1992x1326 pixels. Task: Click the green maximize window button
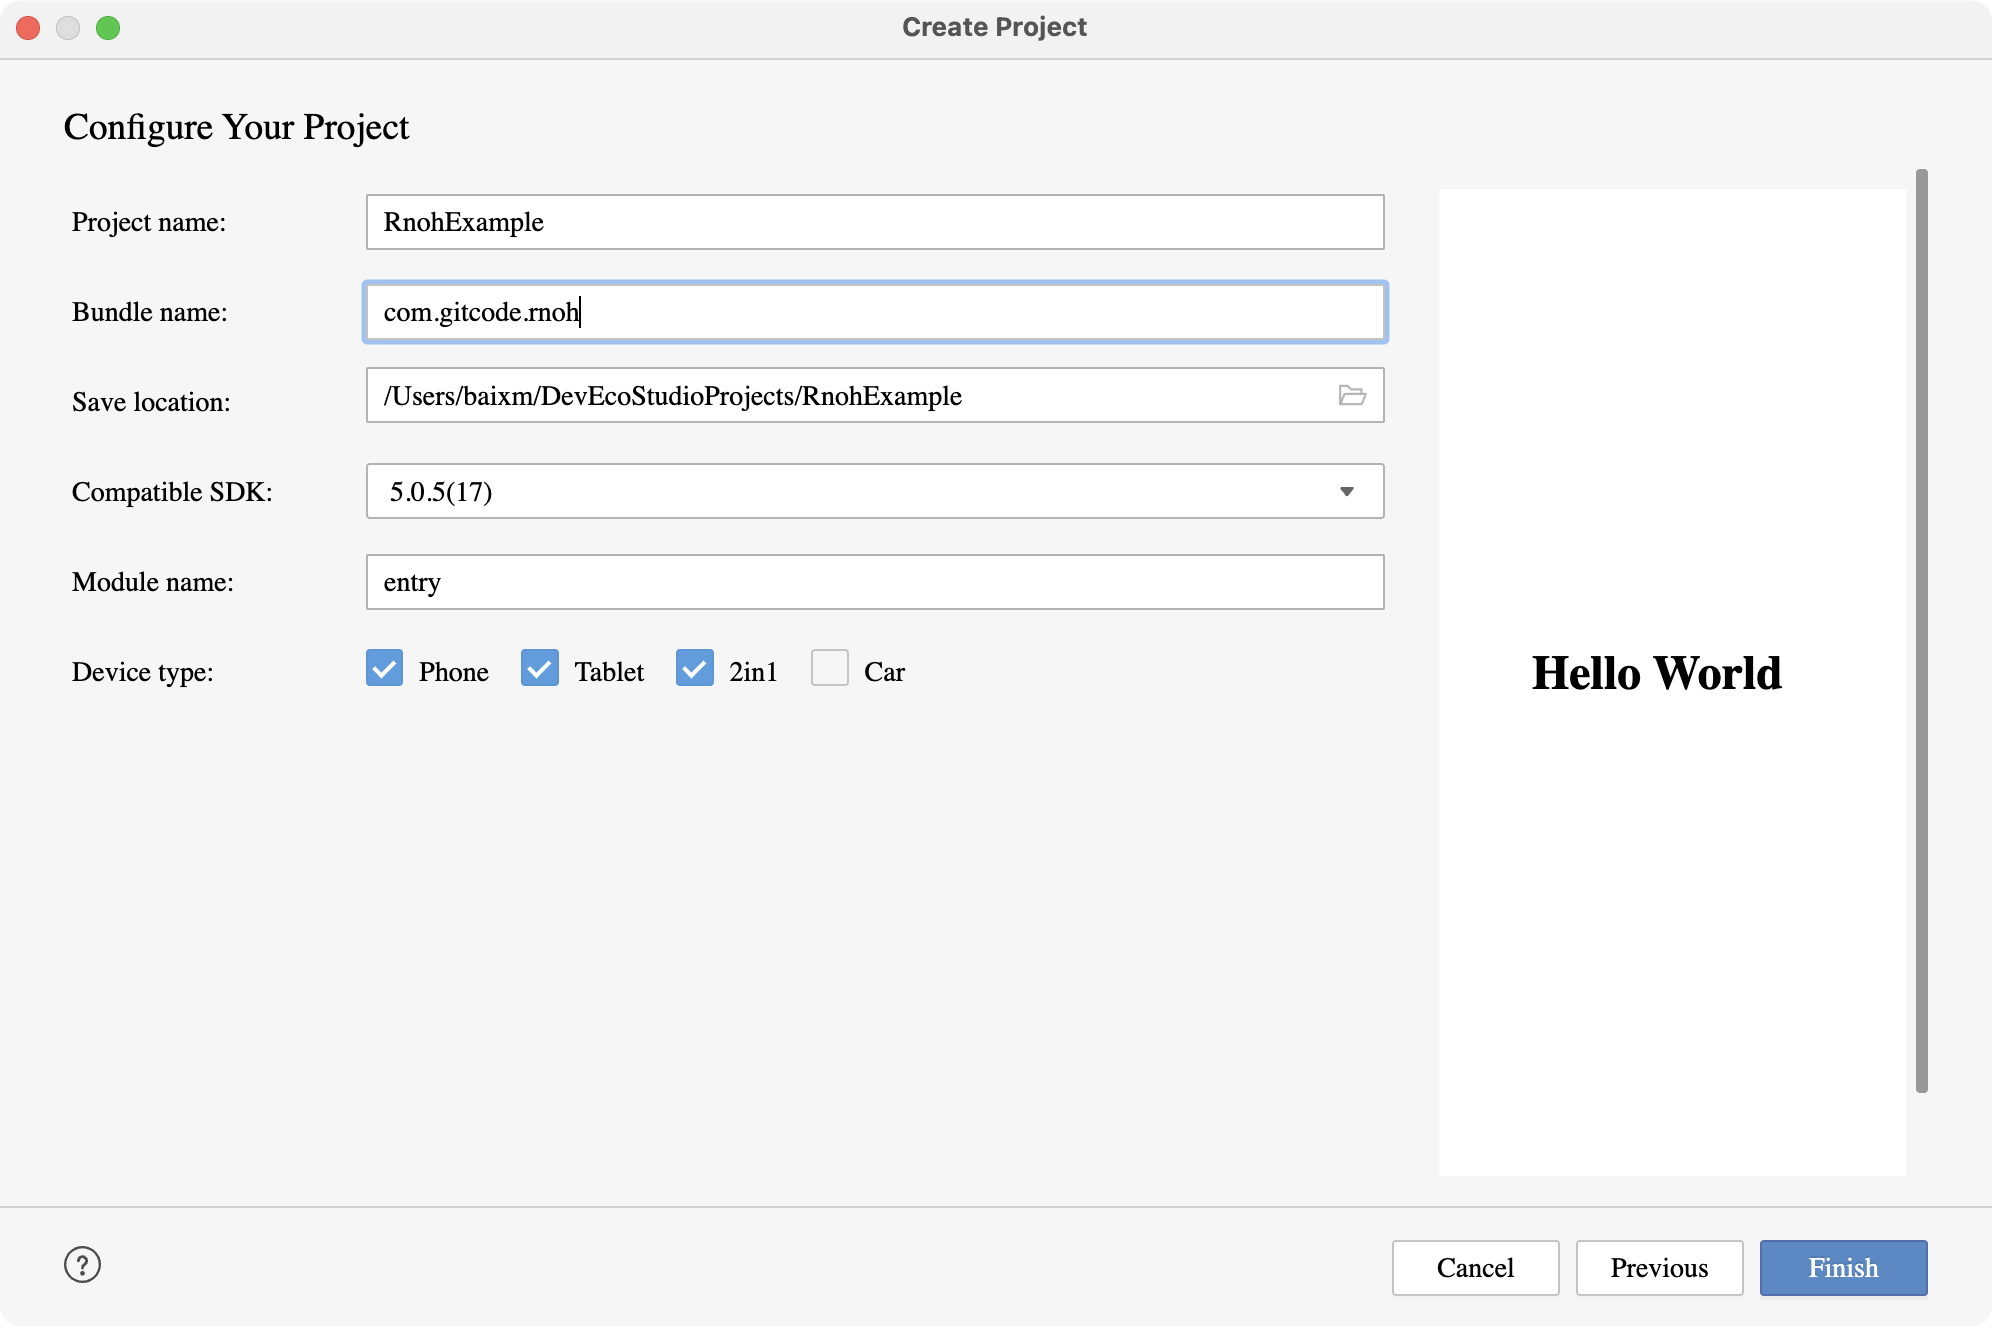tap(108, 28)
